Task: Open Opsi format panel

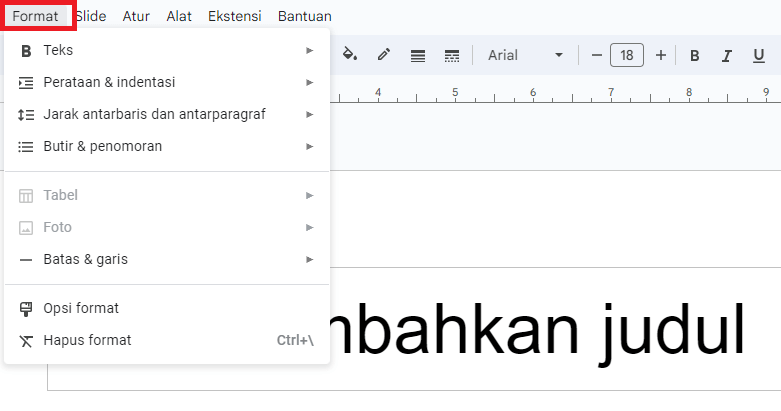Action: coord(167,308)
